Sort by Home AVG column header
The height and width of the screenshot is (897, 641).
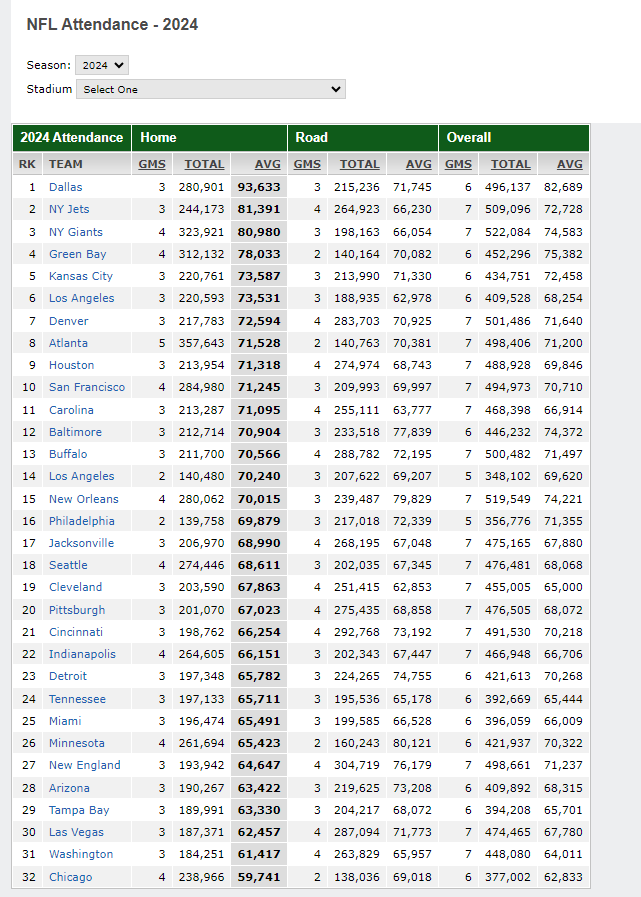267,164
